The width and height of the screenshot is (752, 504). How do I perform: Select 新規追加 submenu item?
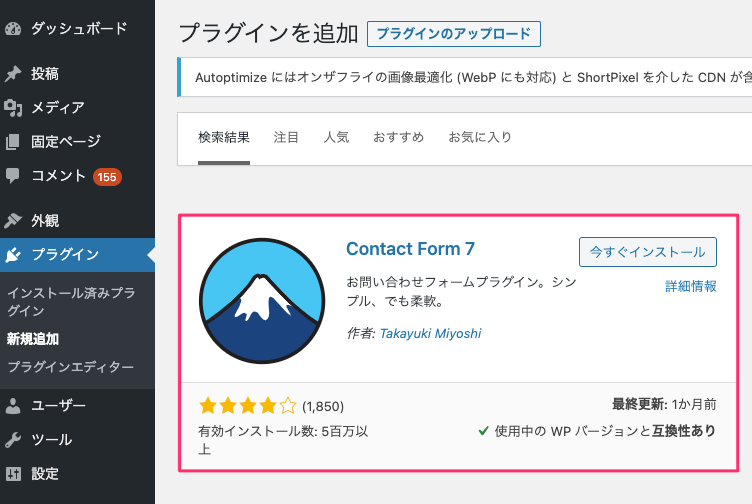point(33,339)
